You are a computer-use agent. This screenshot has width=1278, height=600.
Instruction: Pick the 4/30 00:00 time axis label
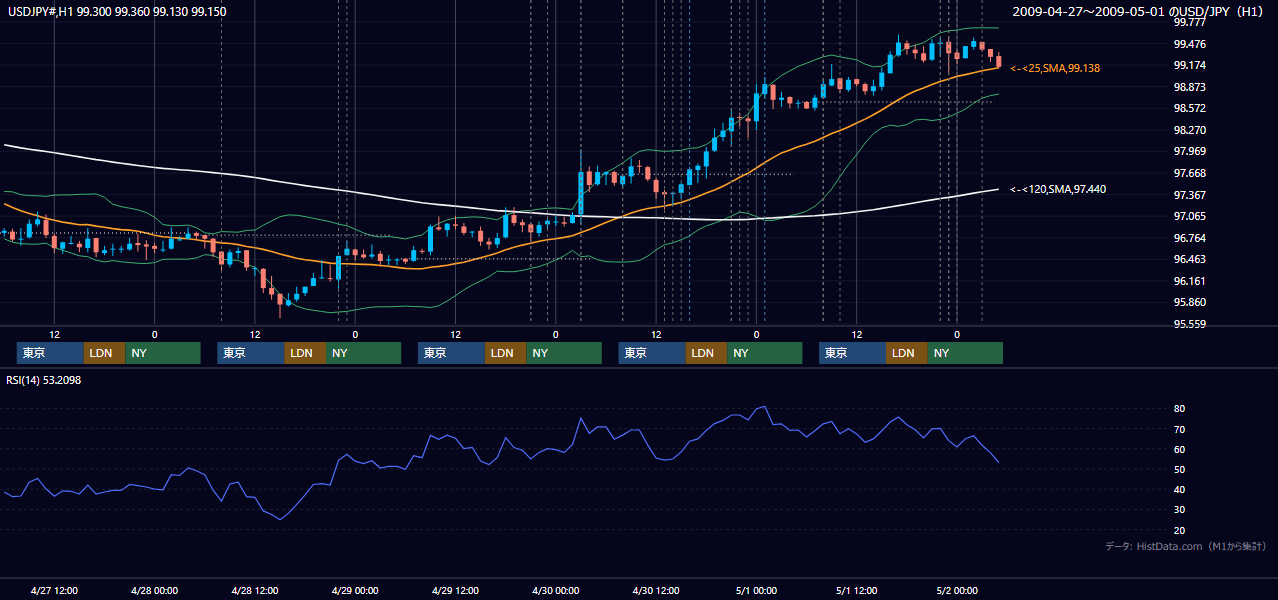[x=556, y=591]
